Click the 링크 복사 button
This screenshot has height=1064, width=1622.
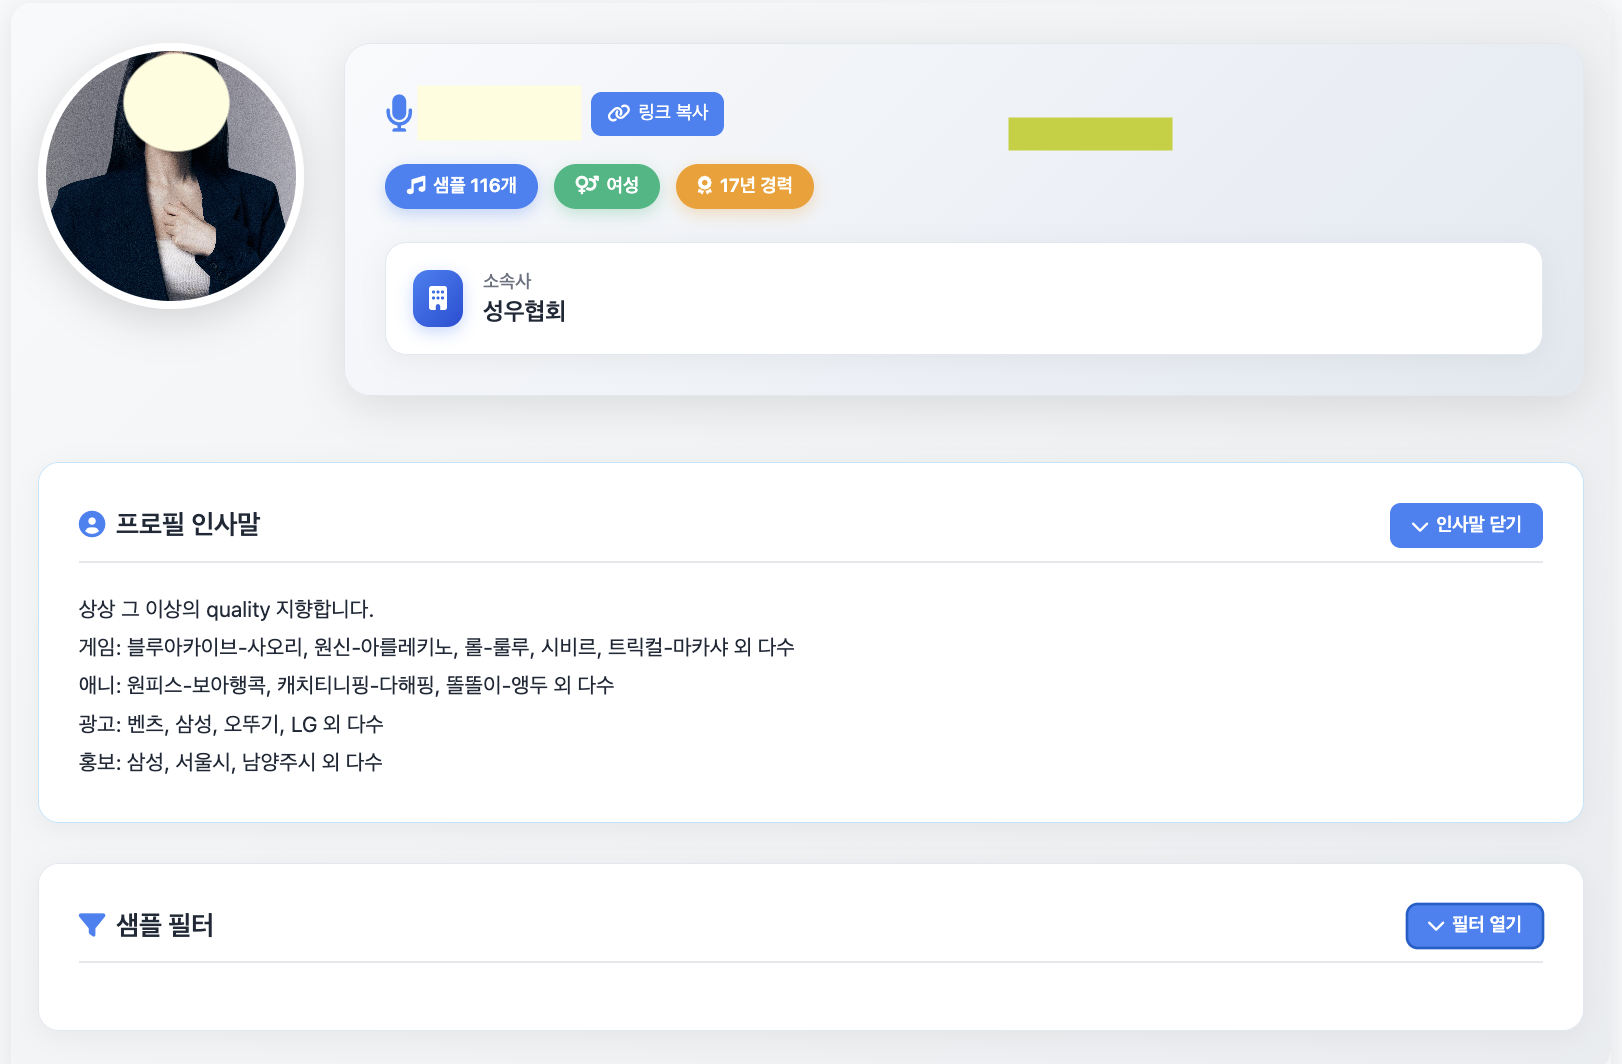coord(657,113)
